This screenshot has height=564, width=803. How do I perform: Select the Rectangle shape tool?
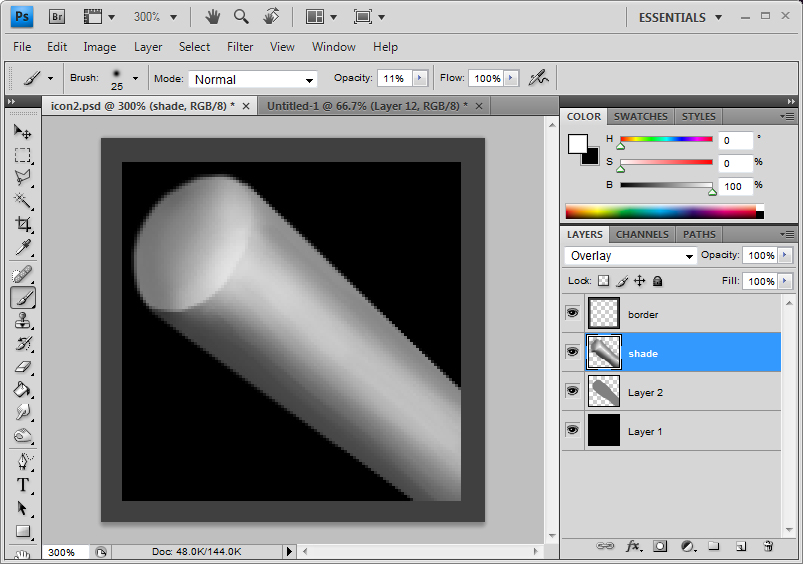[23, 531]
